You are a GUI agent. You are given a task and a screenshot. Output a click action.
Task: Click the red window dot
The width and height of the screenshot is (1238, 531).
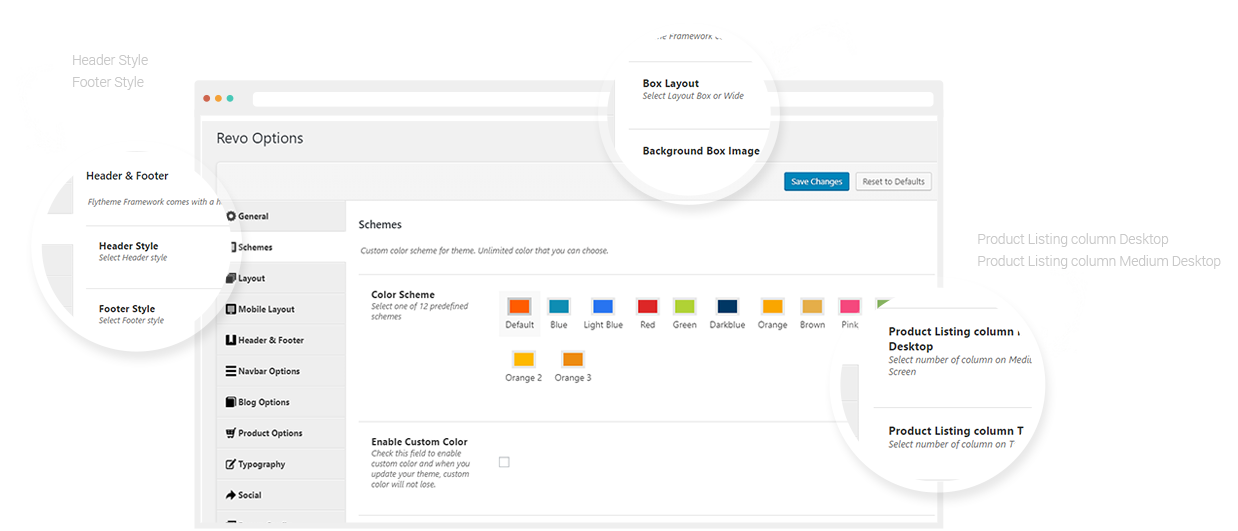click(x=207, y=98)
